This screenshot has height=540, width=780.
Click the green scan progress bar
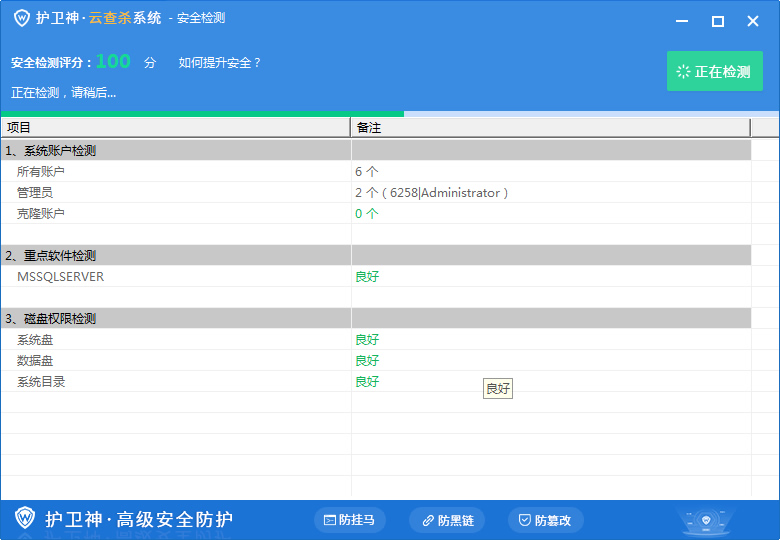point(200,114)
